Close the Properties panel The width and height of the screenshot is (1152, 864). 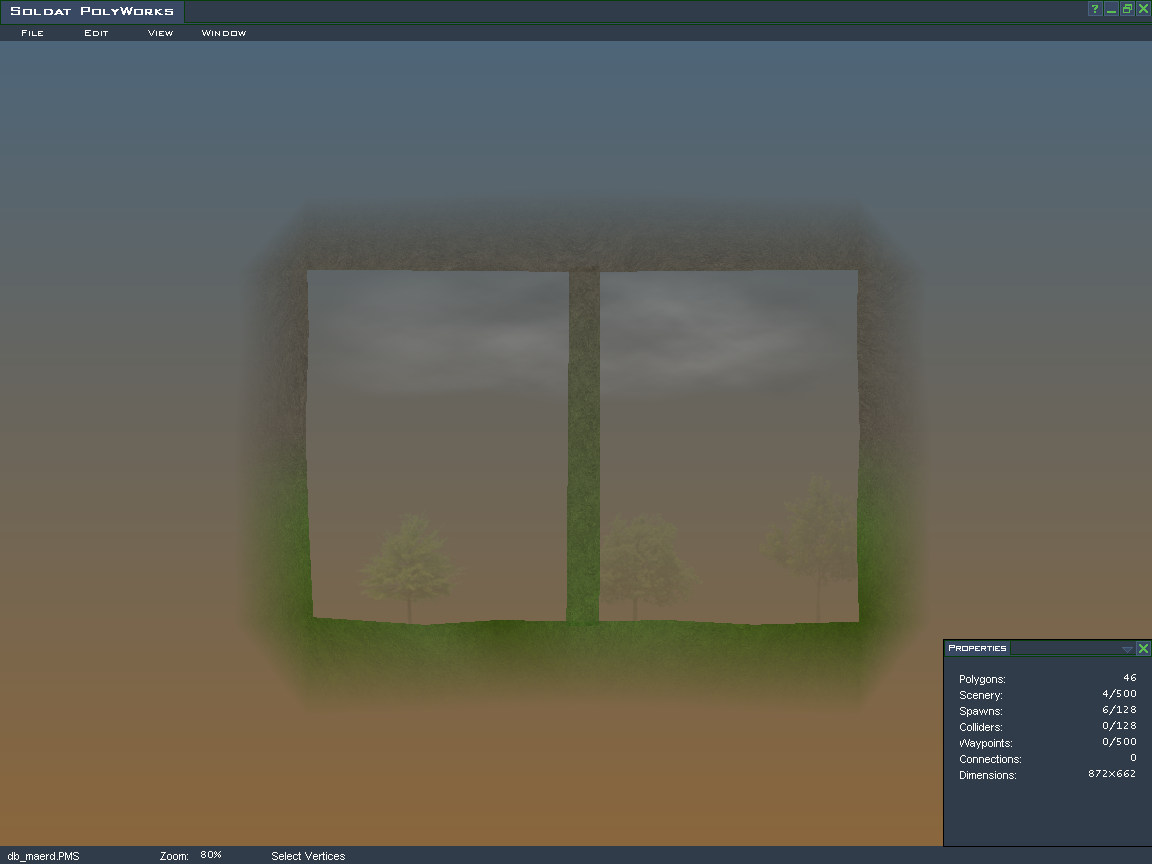(x=1143, y=649)
